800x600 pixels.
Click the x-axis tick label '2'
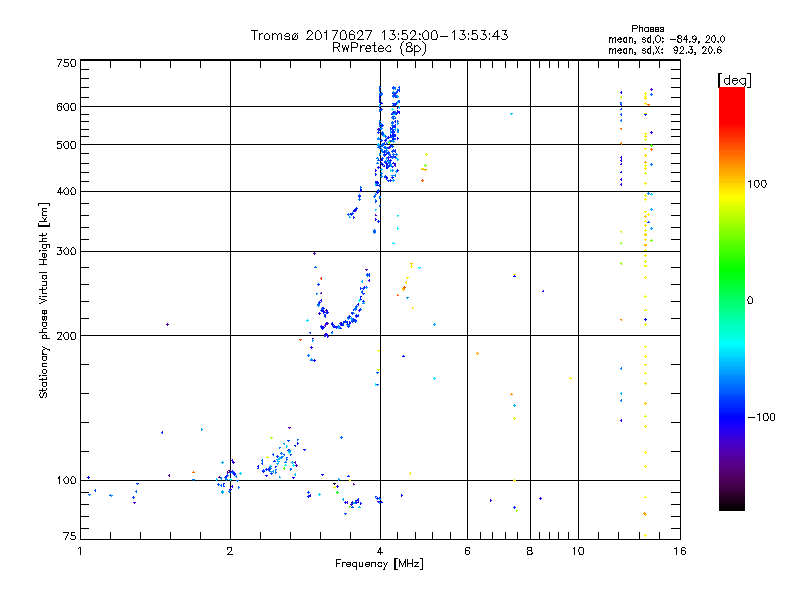(x=230, y=551)
